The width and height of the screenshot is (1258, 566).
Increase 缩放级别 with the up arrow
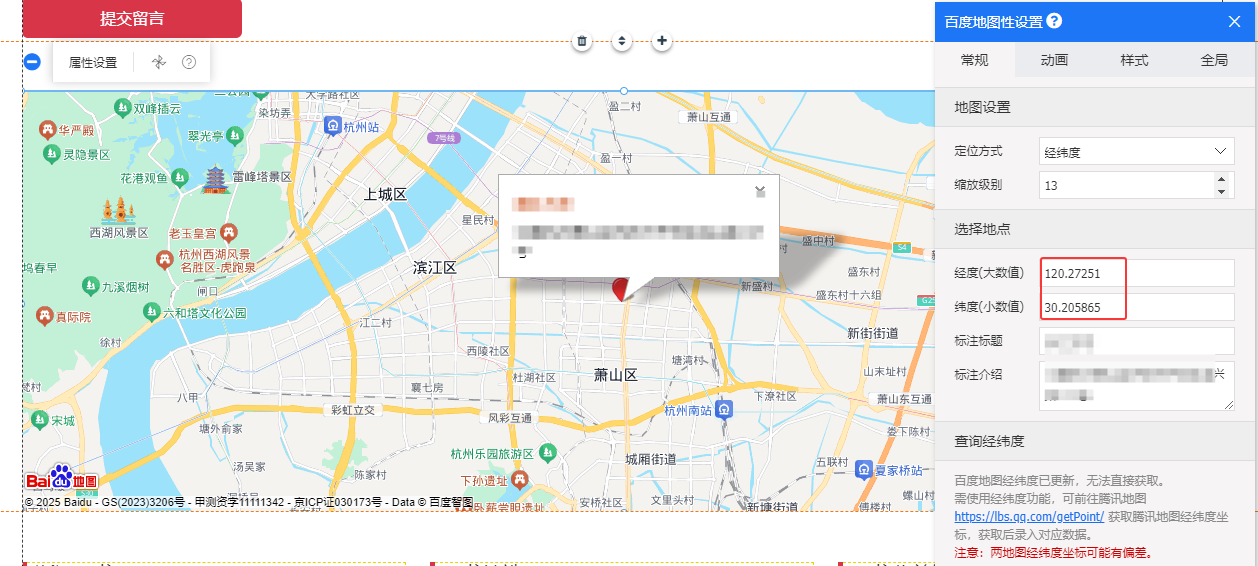pyautogui.click(x=1221, y=179)
